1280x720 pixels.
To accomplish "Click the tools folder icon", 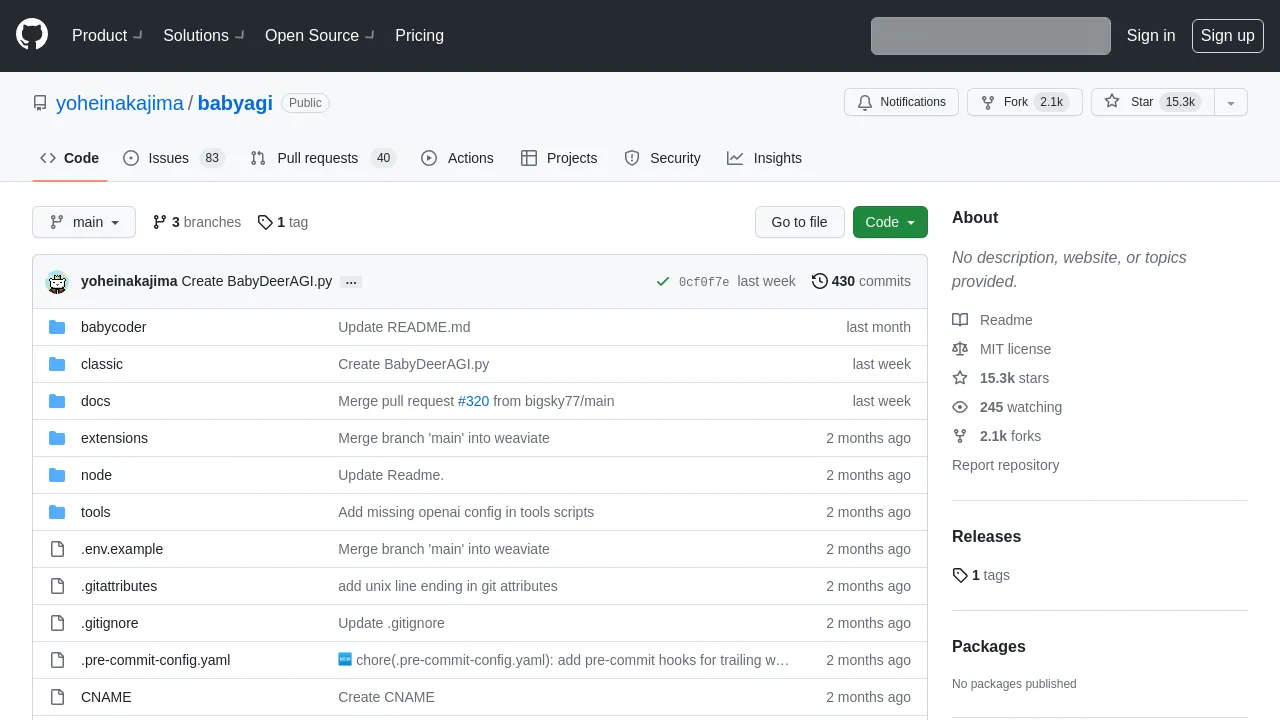I will (57, 512).
